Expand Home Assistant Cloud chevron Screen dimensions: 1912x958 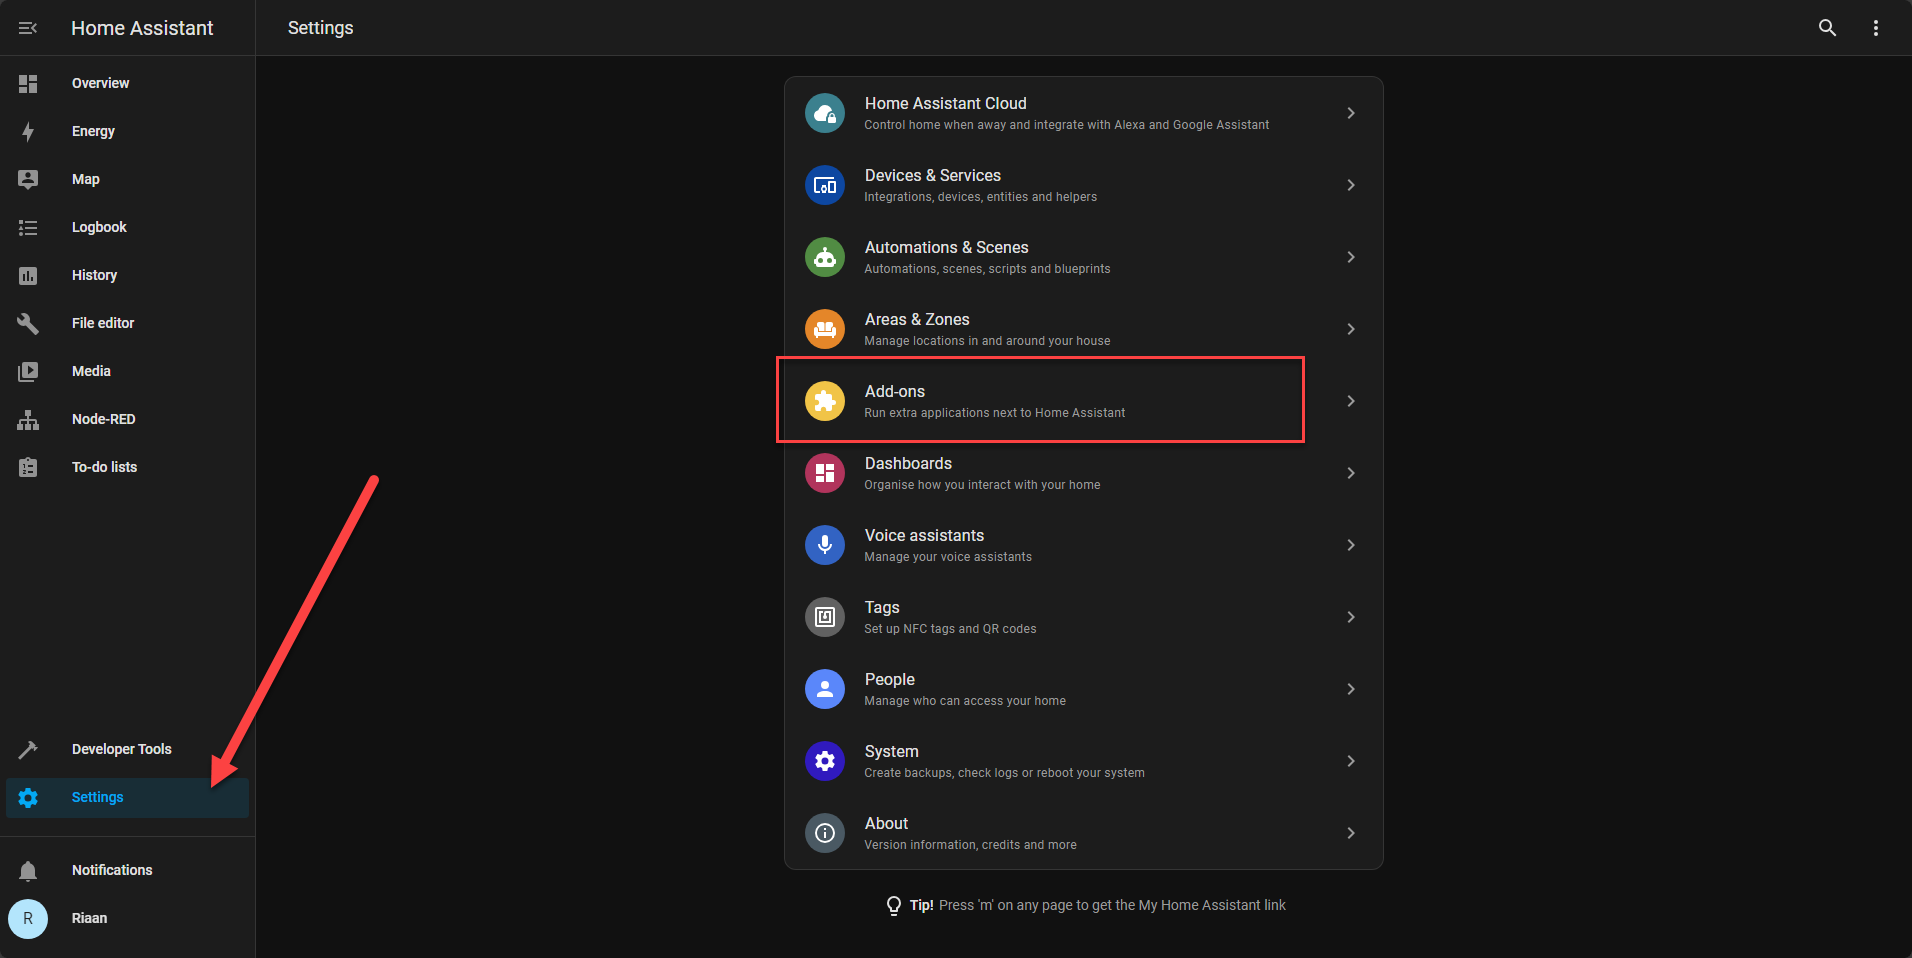click(1351, 113)
